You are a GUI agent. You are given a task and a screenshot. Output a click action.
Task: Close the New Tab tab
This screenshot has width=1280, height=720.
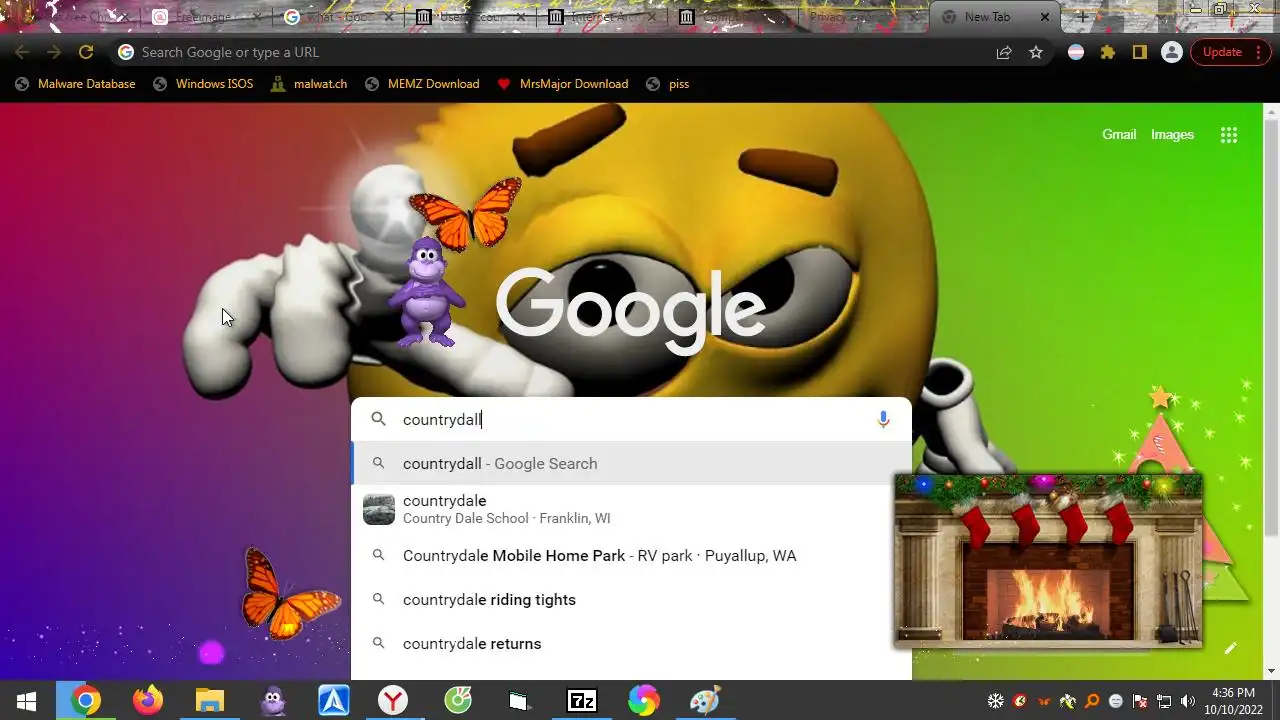click(1045, 17)
